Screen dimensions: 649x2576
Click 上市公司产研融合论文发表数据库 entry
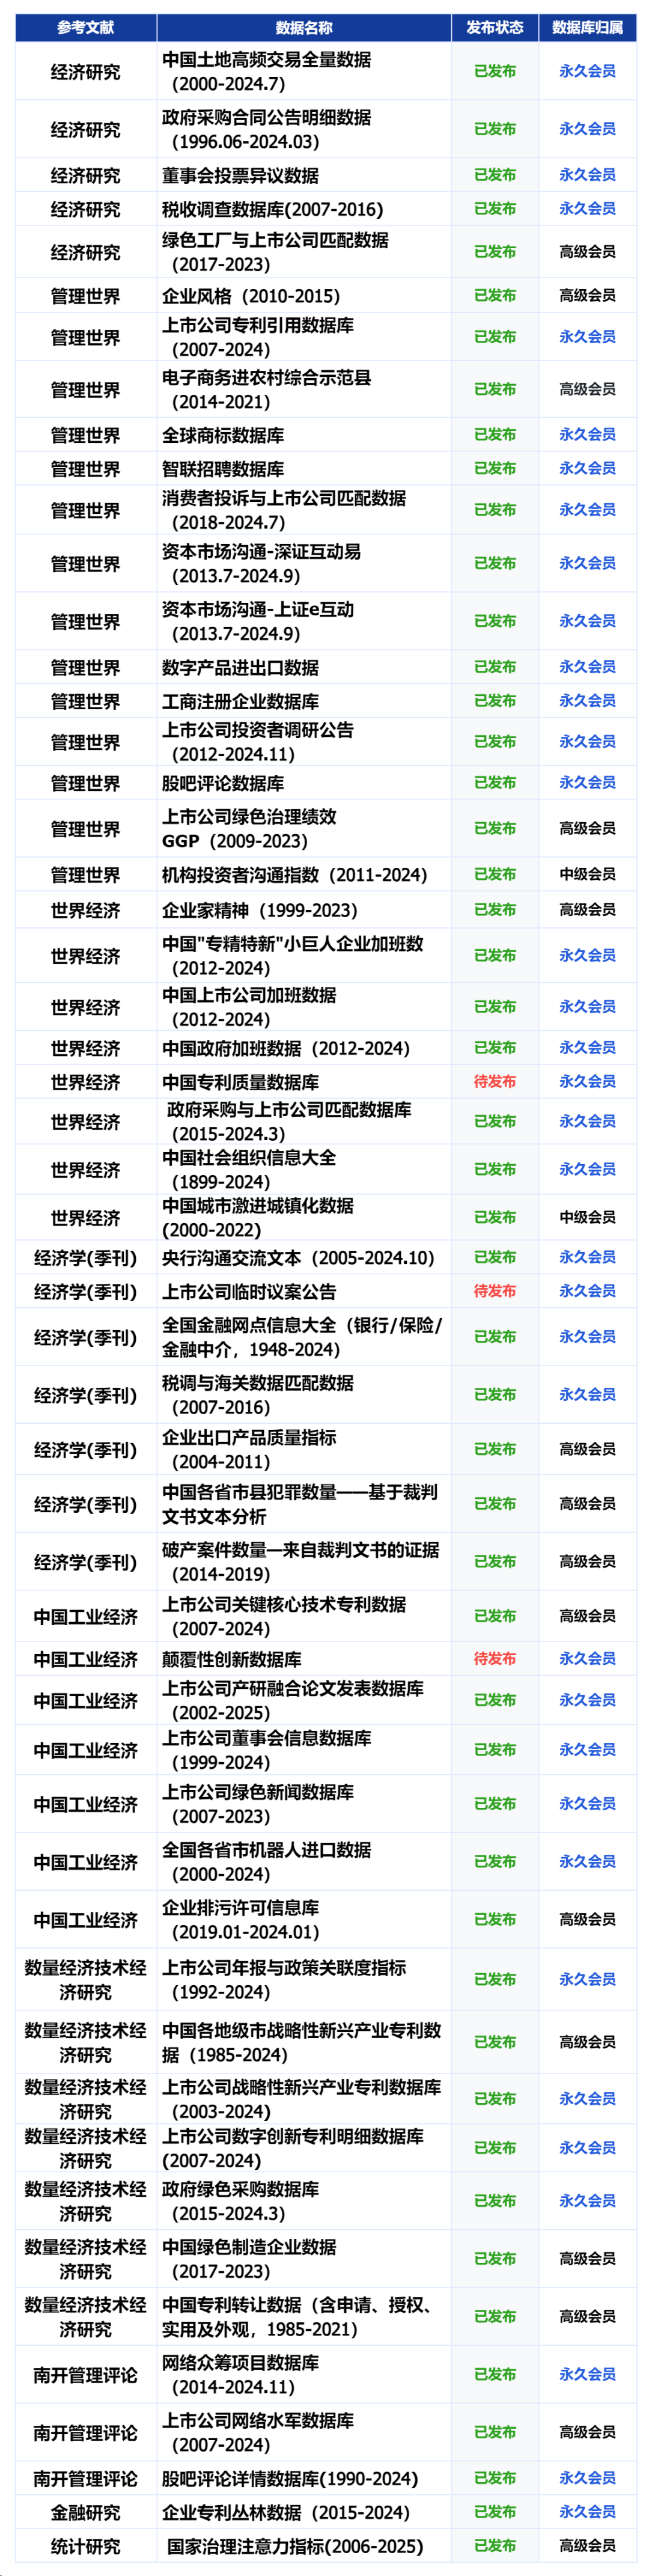click(x=293, y=1700)
